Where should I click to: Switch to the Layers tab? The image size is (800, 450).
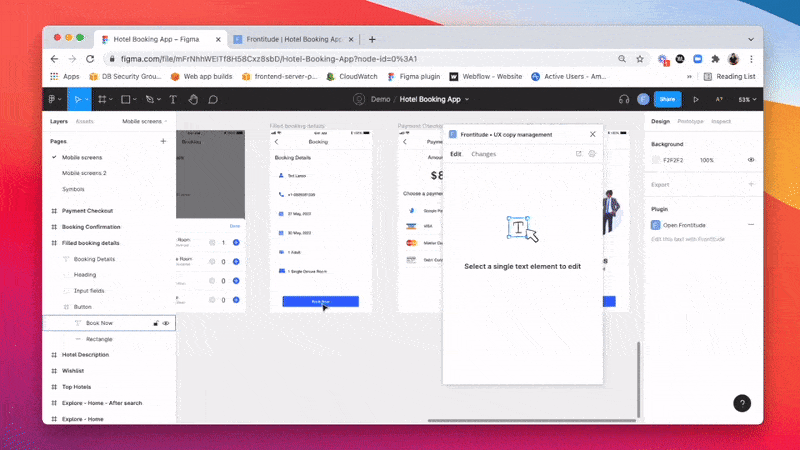pyautogui.click(x=59, y=121)
